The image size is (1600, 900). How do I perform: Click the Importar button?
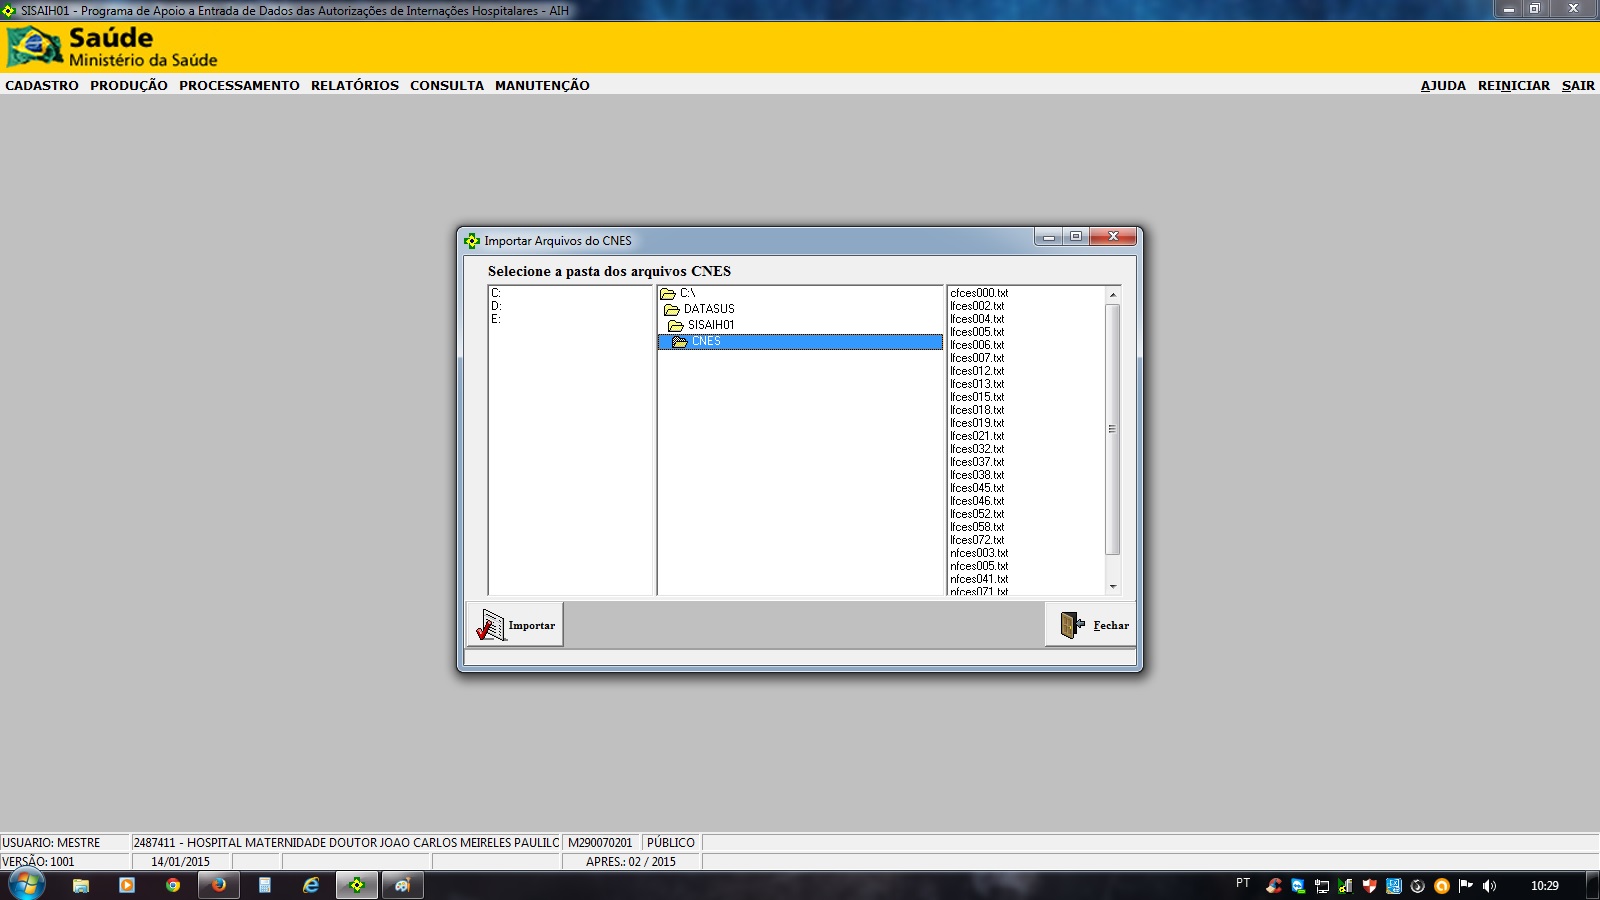pyautogui.click(x=515, y=625)
